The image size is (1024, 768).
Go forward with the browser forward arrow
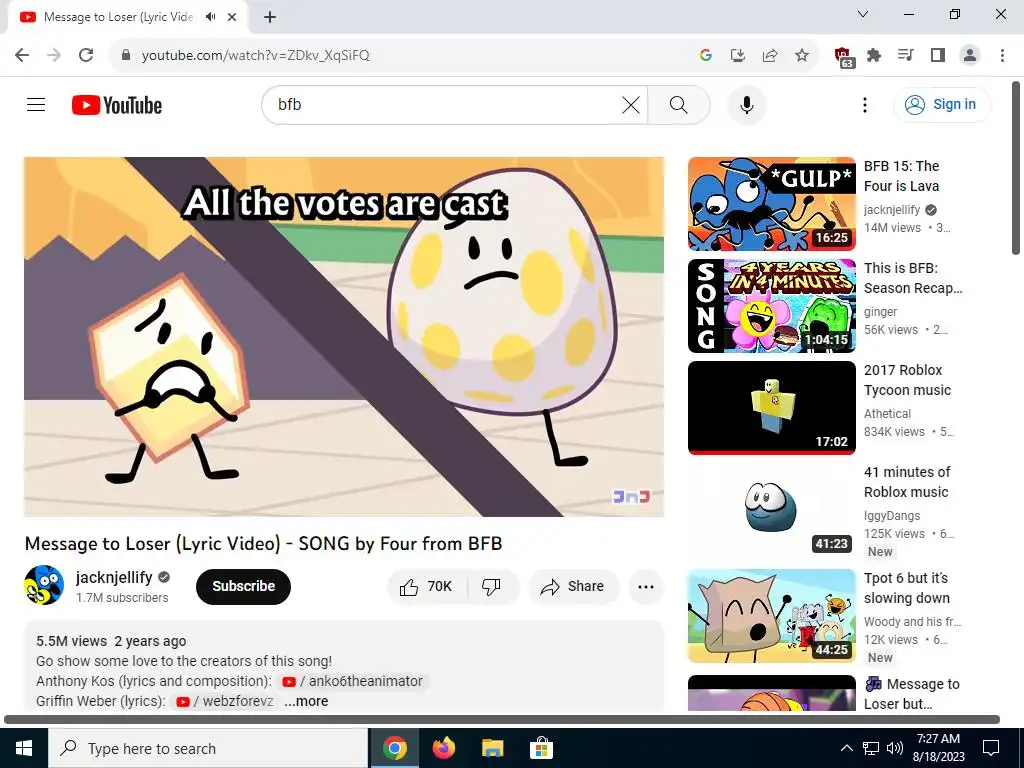[x=54, y=55]
